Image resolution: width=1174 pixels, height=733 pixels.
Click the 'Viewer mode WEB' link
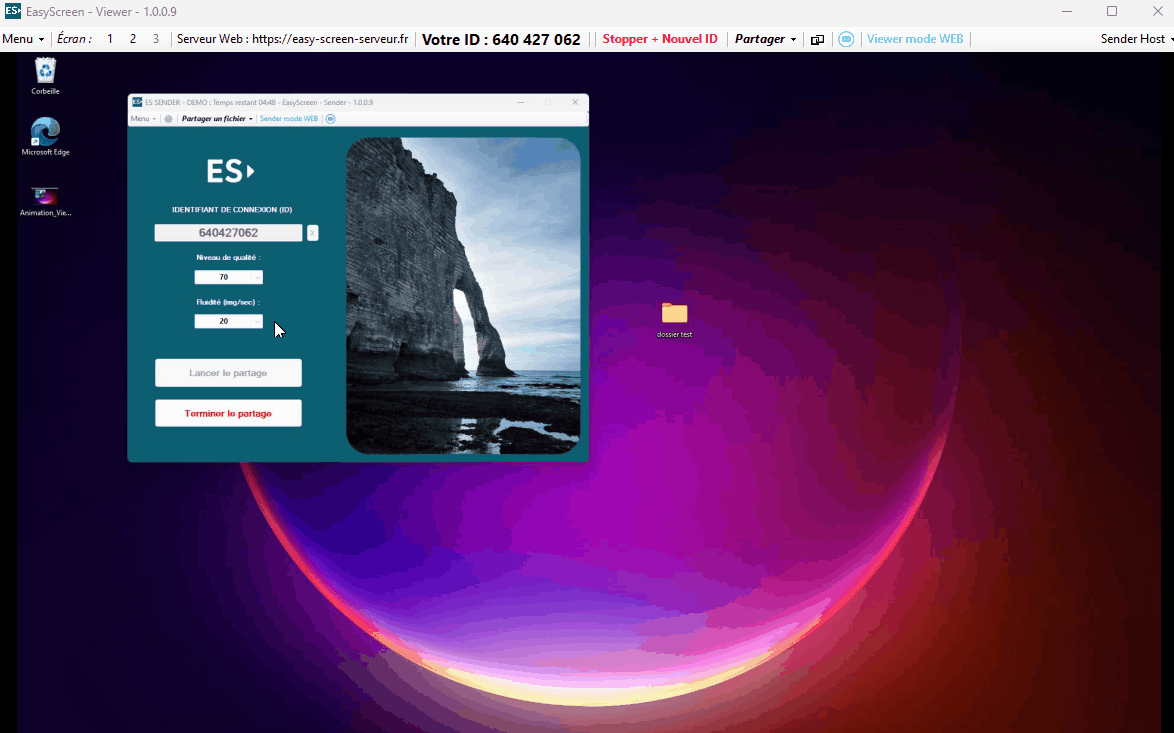(x=914, y=39)
